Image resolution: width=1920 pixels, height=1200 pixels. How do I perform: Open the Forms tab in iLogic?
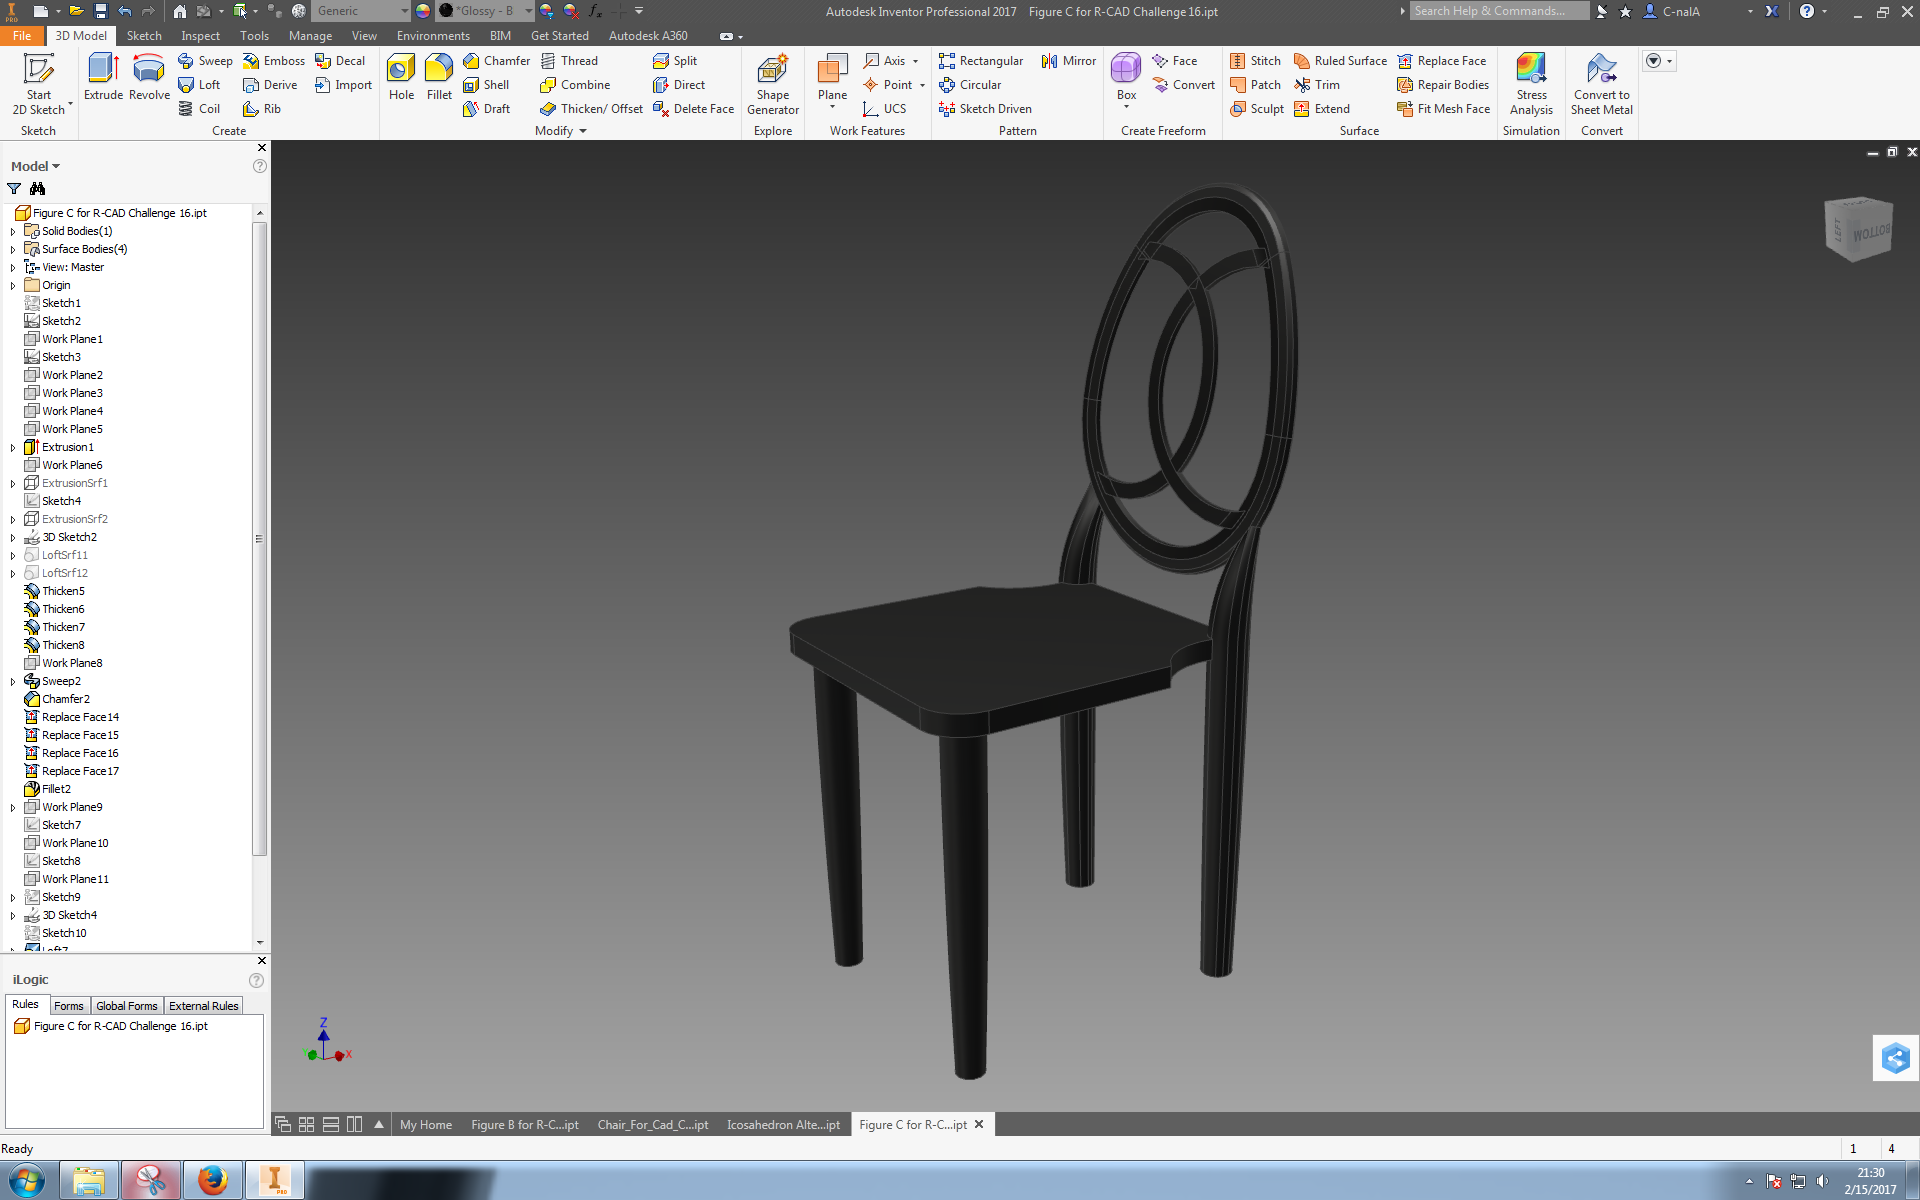point(69,1006)
